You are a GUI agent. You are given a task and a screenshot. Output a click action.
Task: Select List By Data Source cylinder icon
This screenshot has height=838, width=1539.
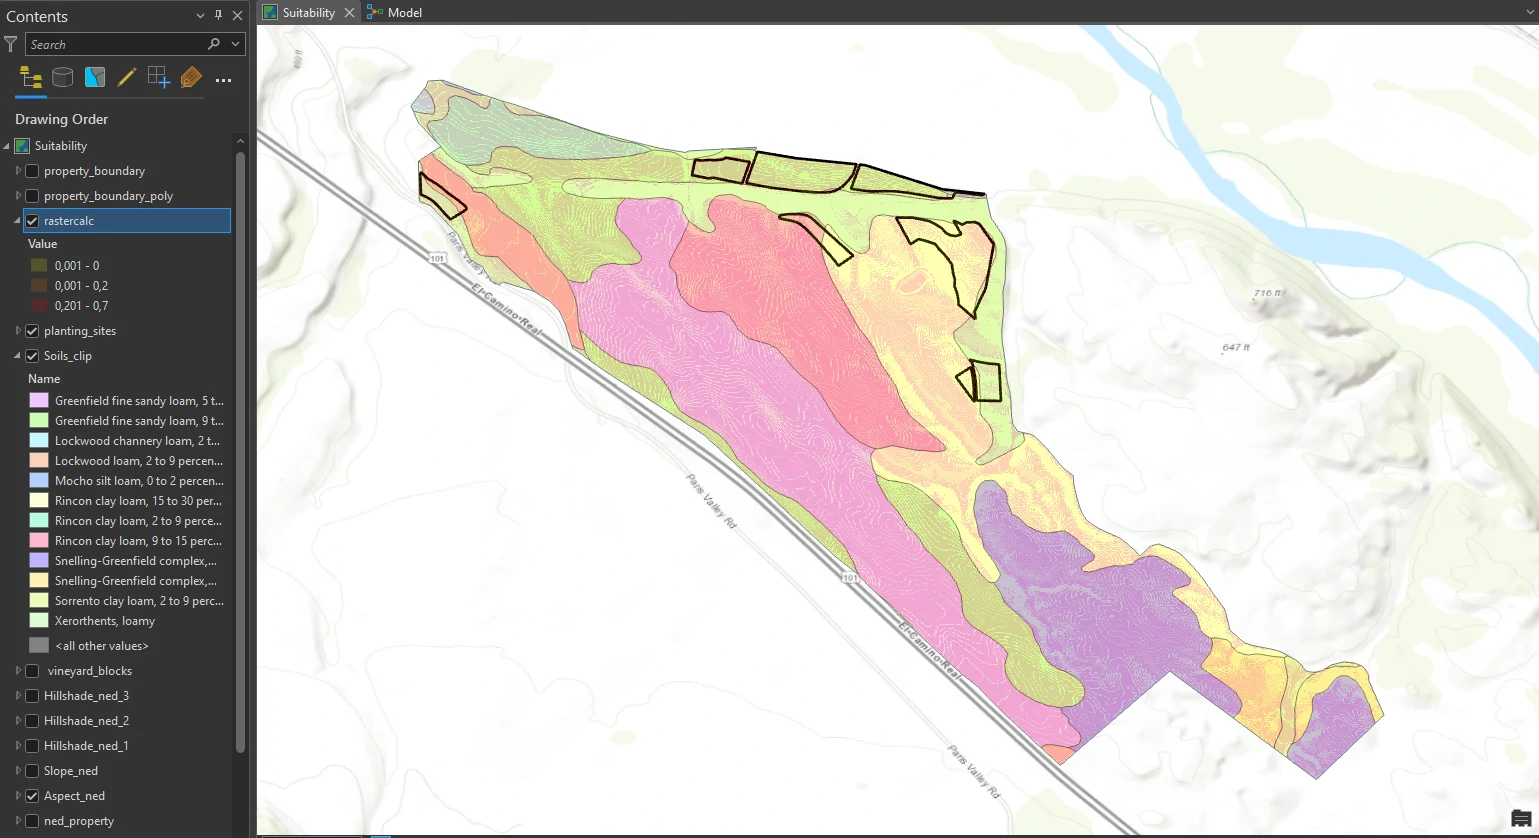point(62,78)
